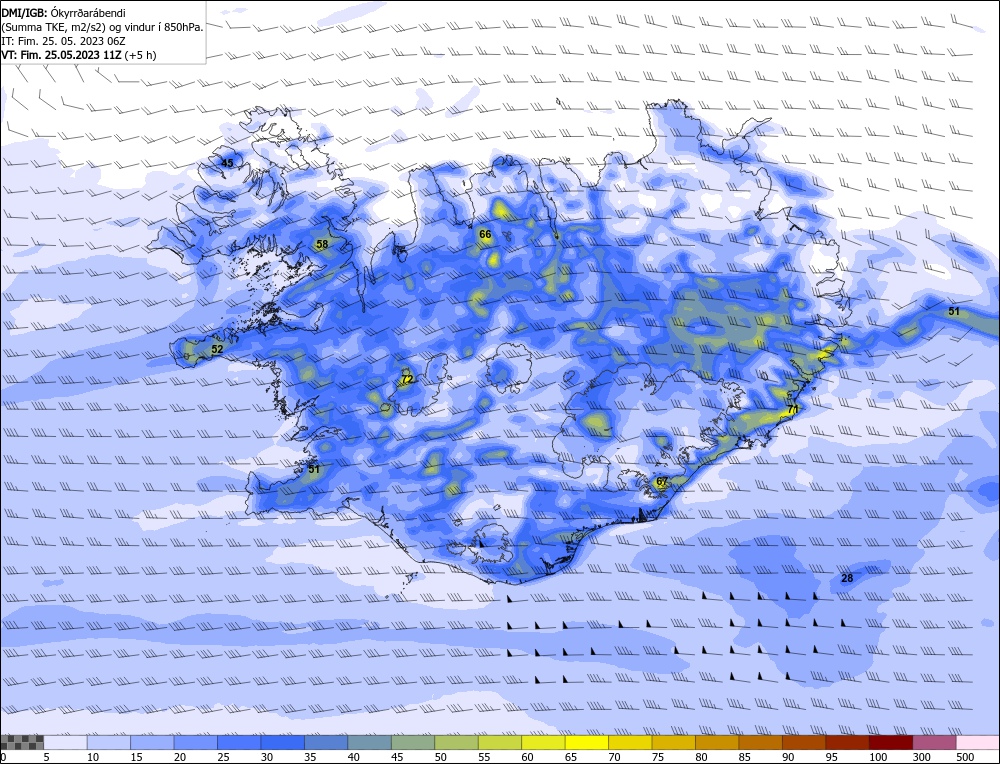Screen dimensions: 1000x764
Task: Click the green swatch between 45 and 50
Action: [x=413, y=742]
